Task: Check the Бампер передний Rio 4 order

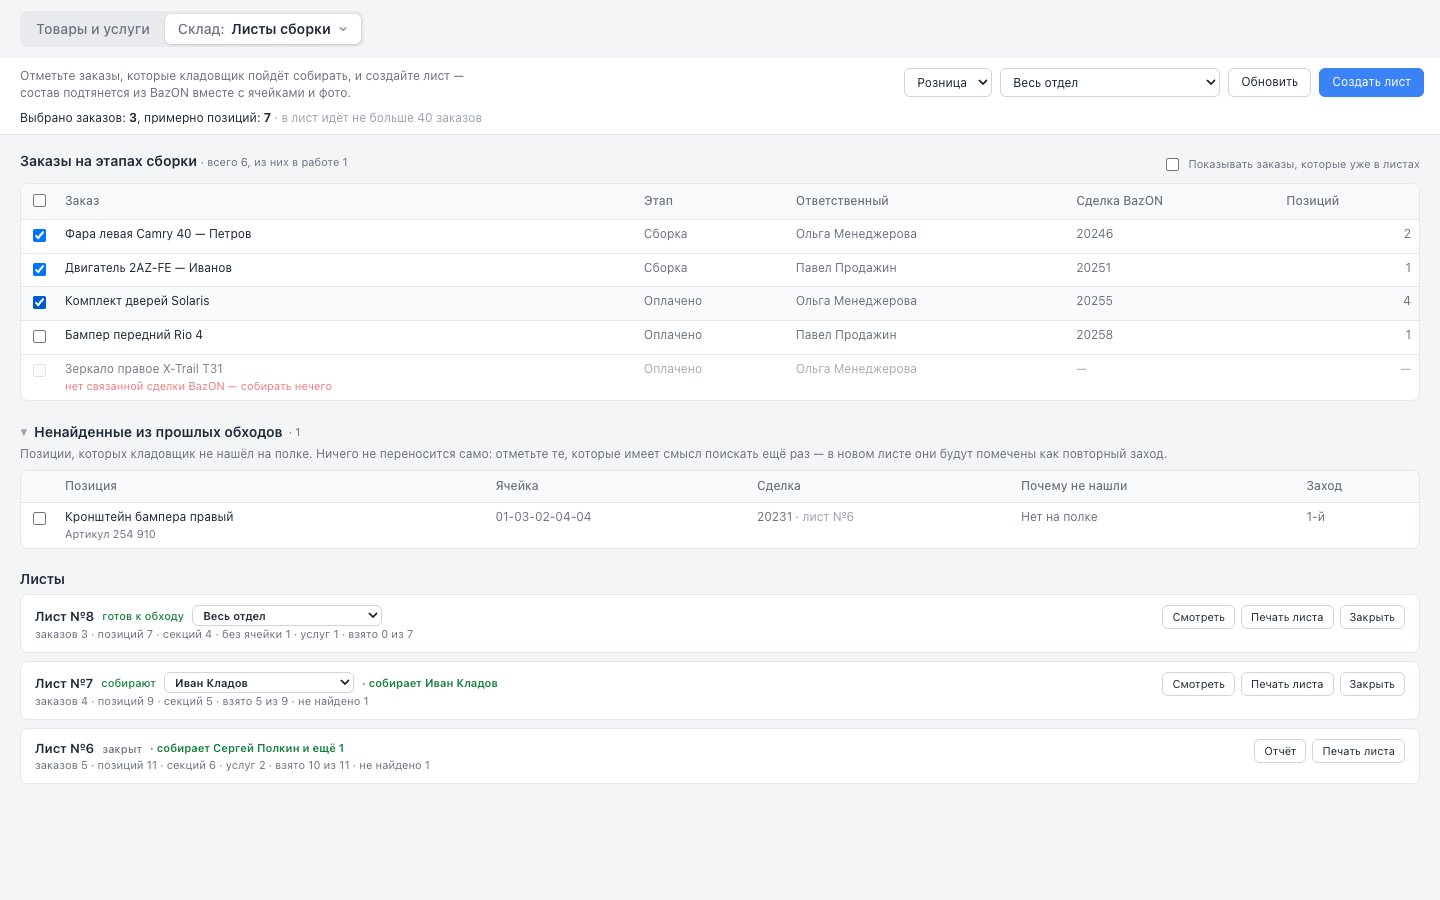Action: tap(39, 336)
